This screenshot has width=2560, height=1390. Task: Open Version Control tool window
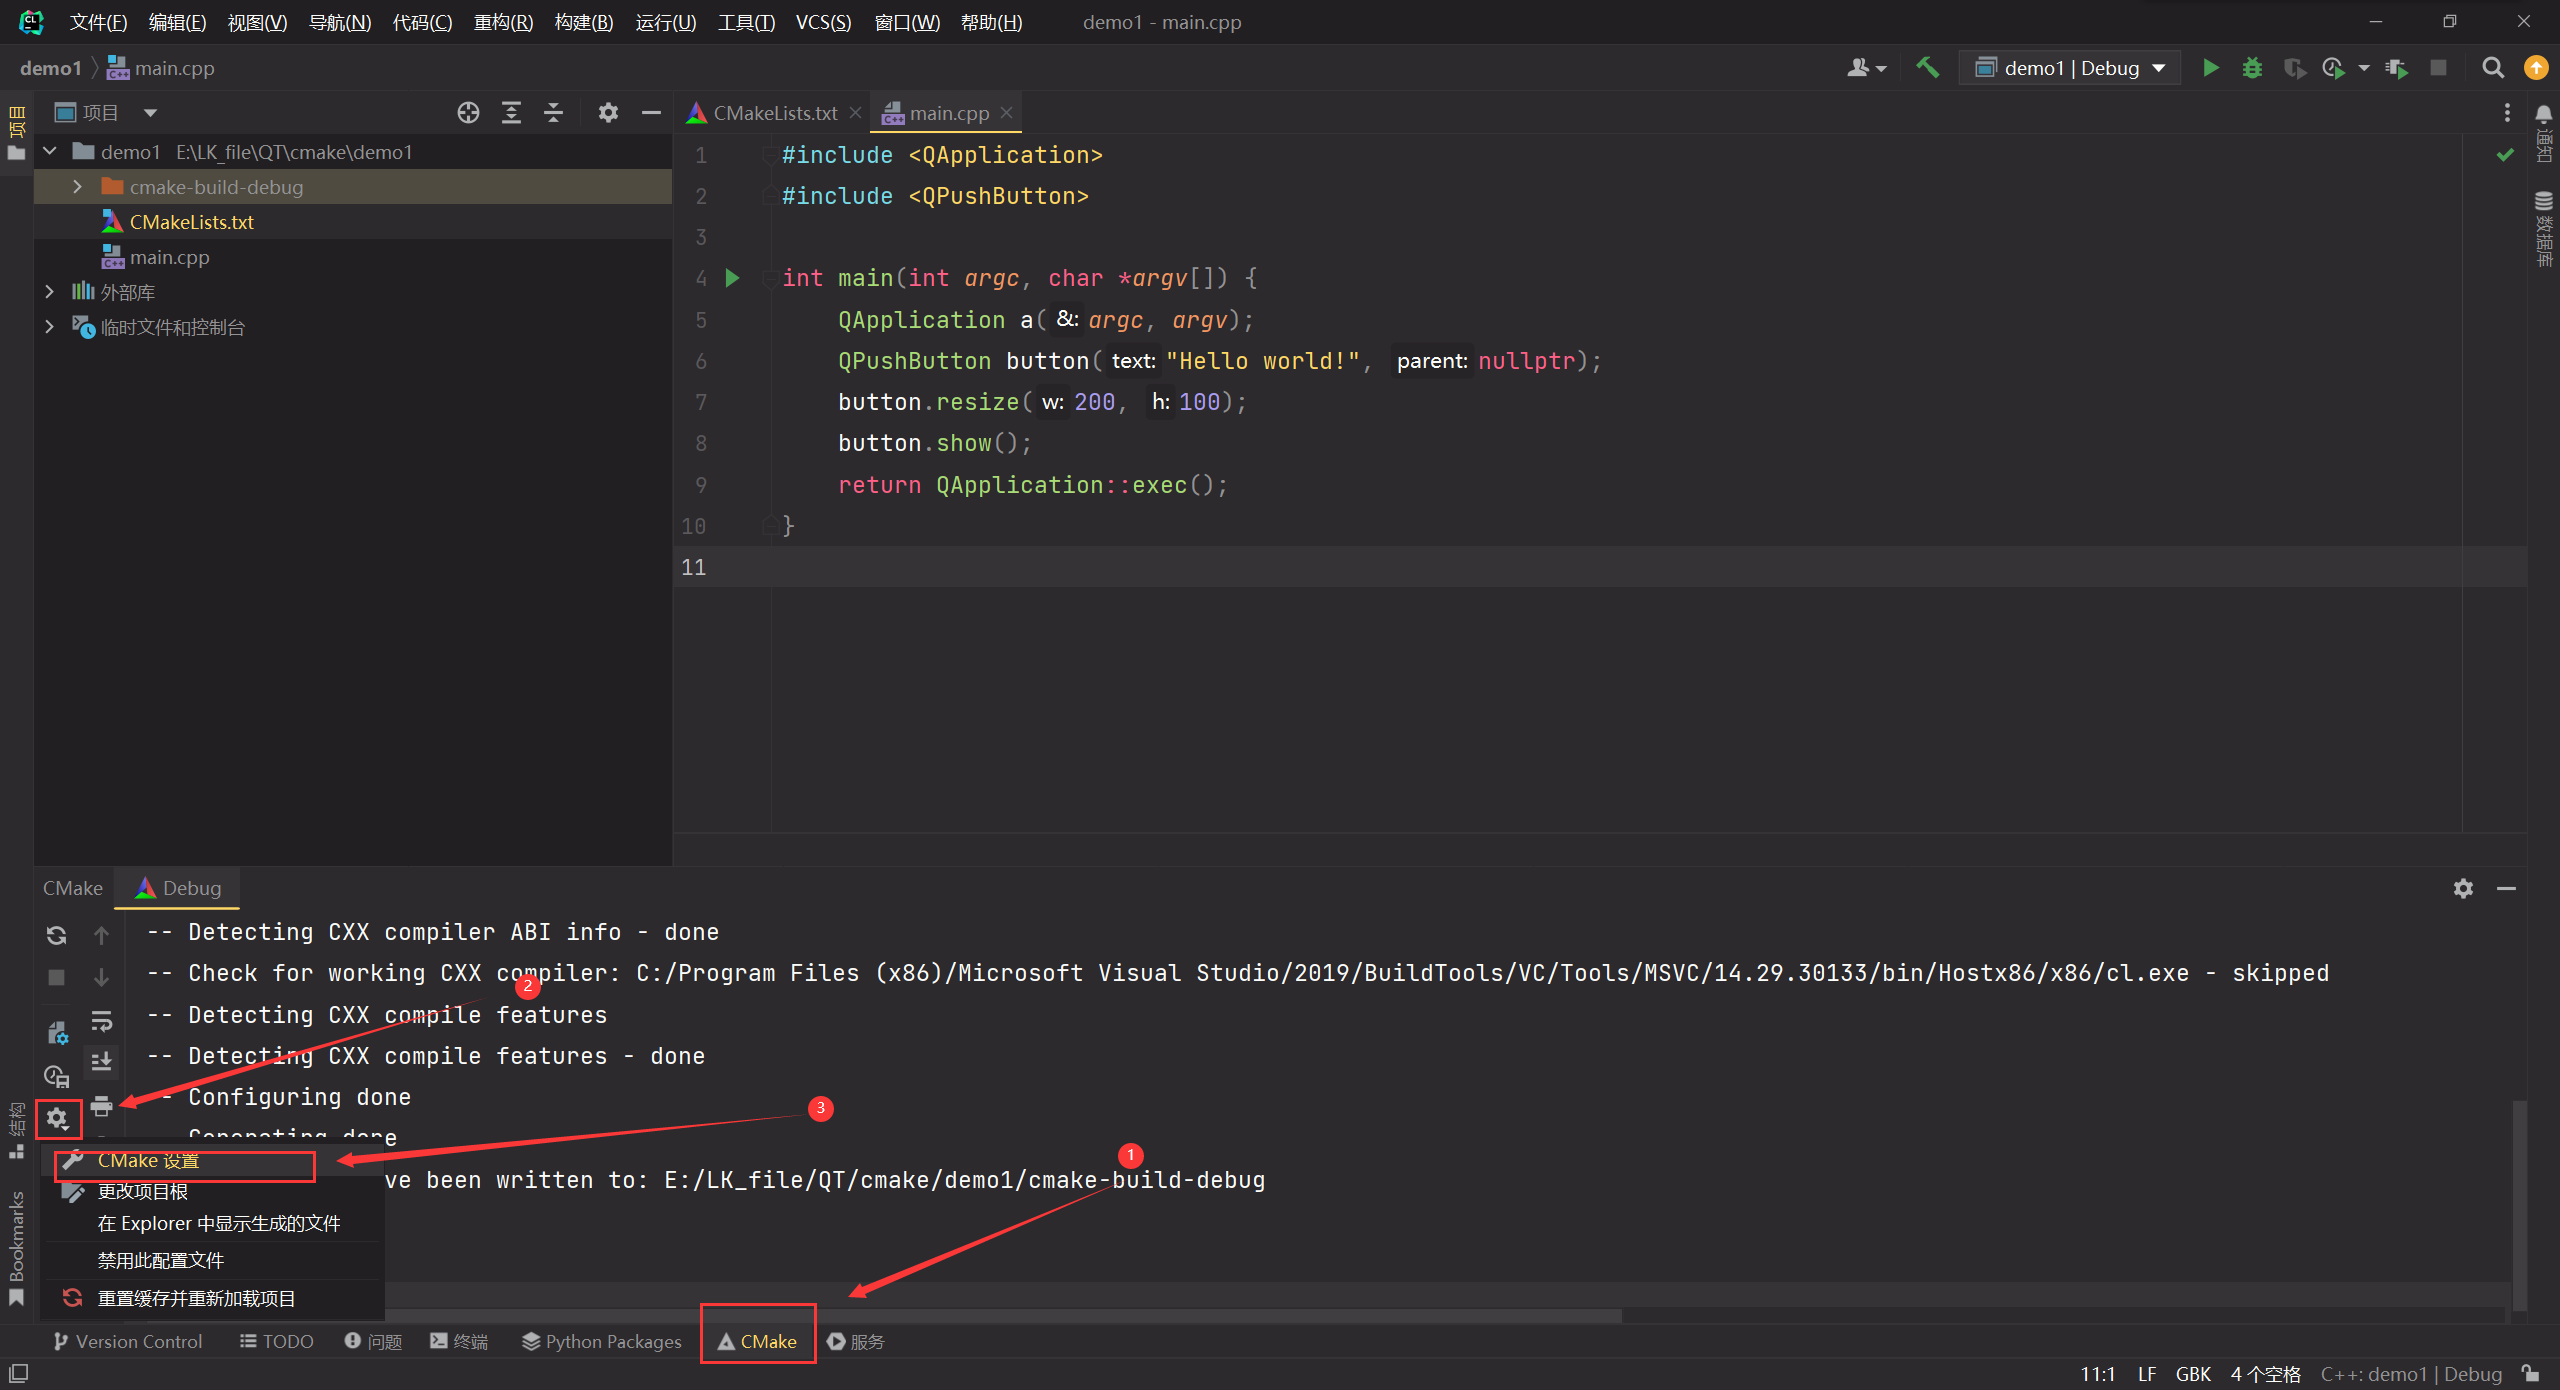(128, 1341)
